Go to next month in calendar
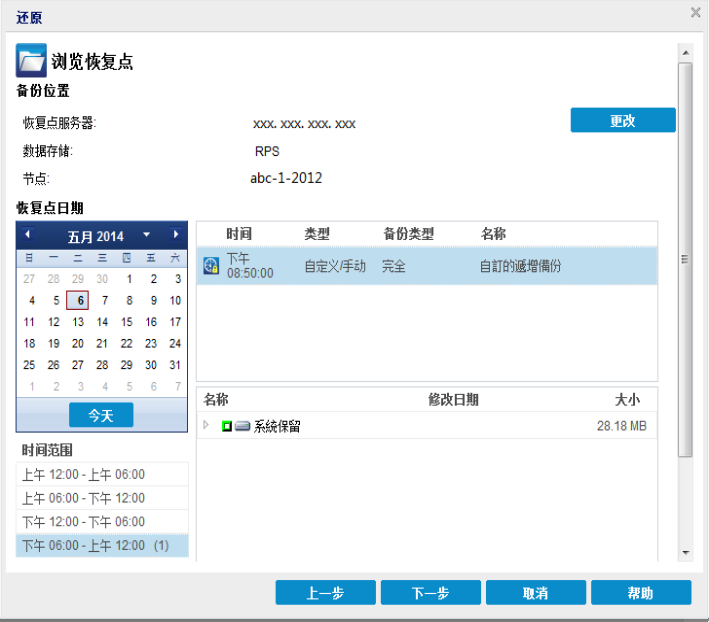This screenshot has height=622, width=709. click(x=176, y=235)
